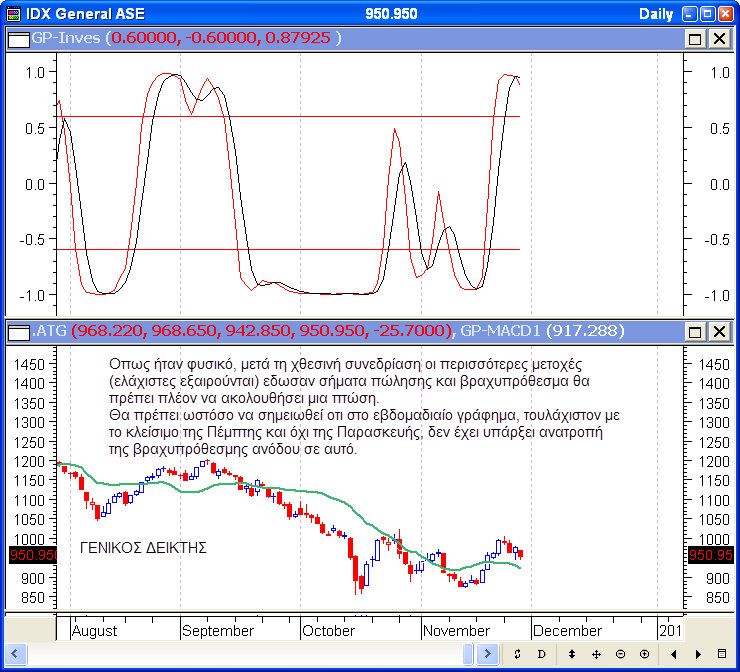Click the scrollbar right arrow button
This screenshot has width=740, height=672.
coord(487,654)
